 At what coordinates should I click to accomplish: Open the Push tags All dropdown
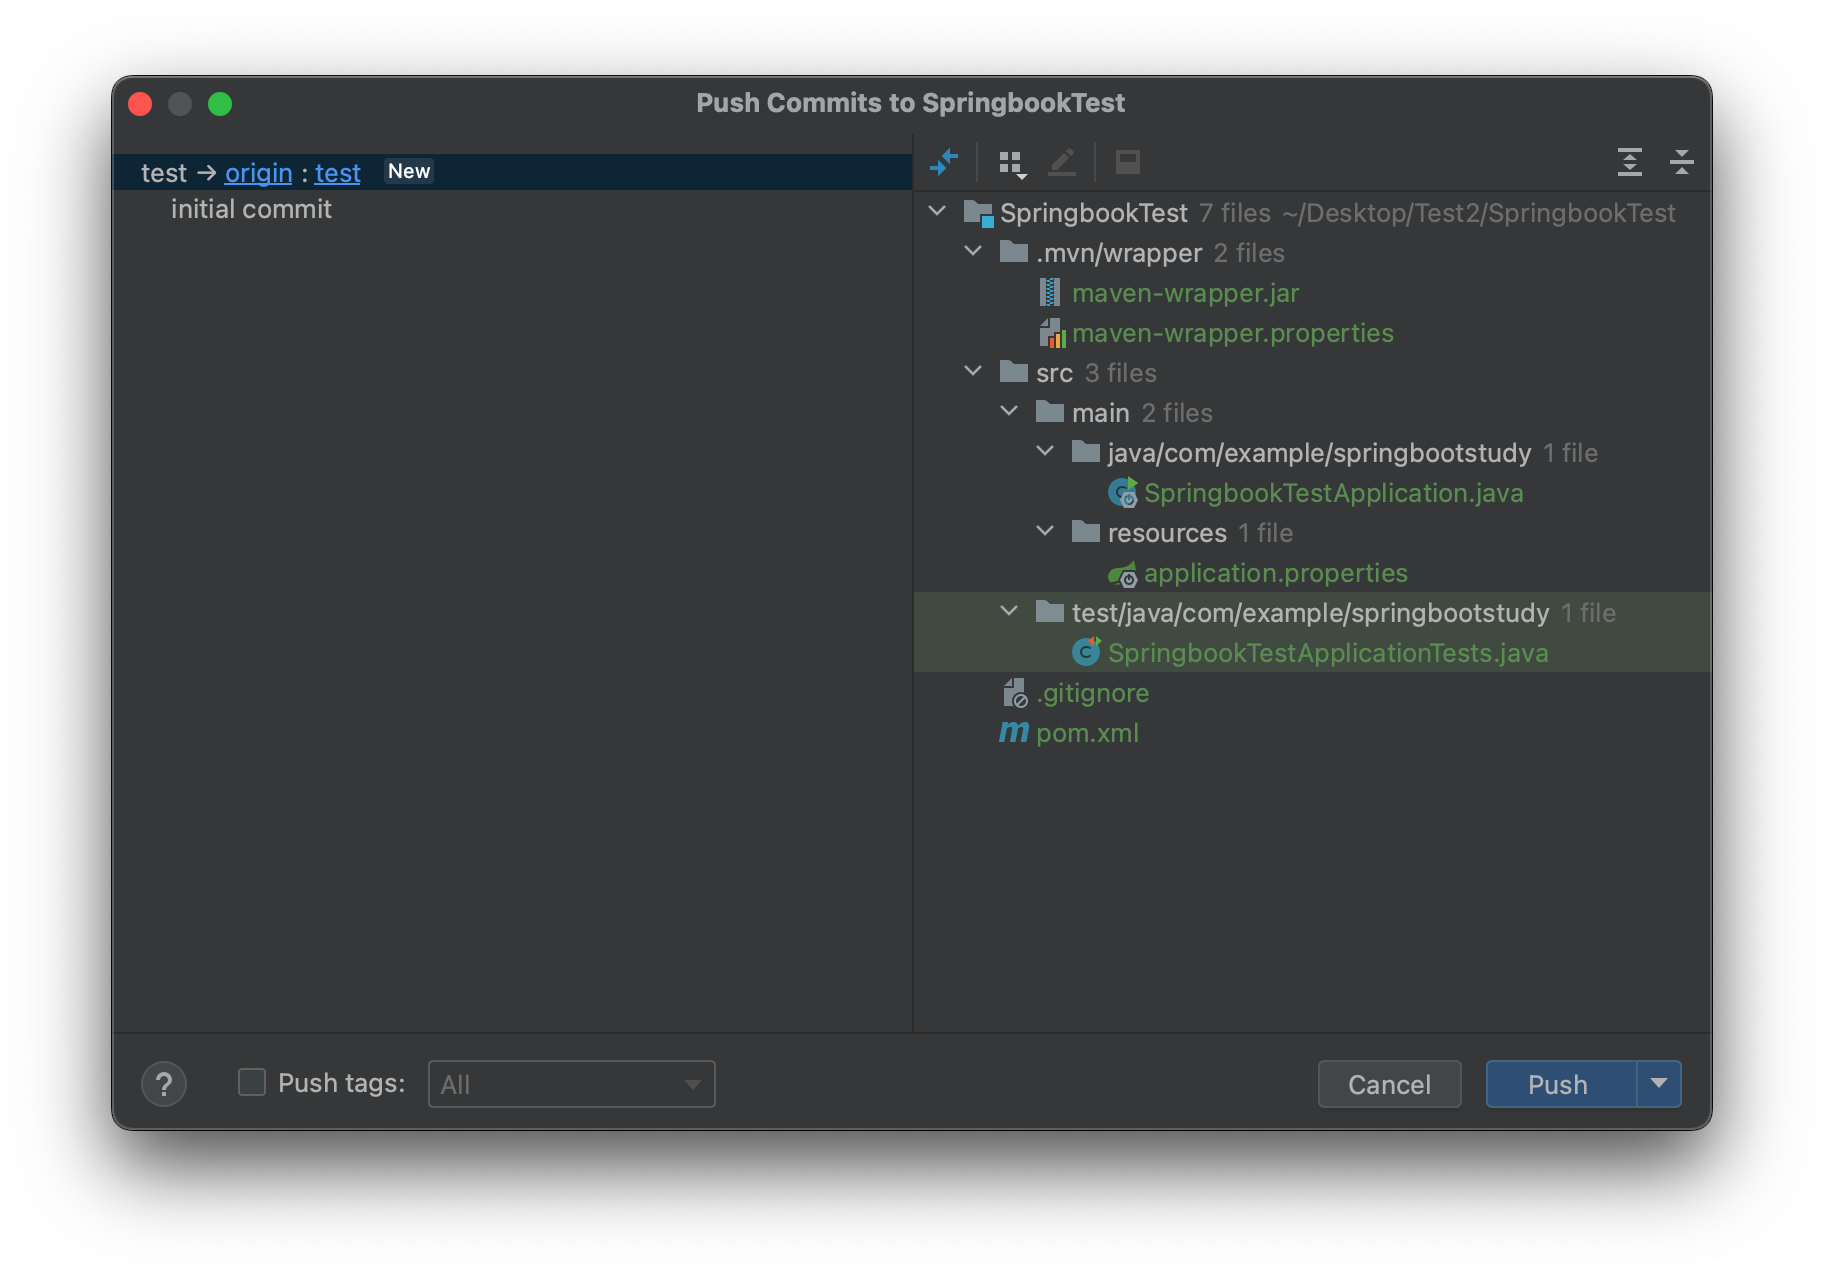click(572, 1084)
